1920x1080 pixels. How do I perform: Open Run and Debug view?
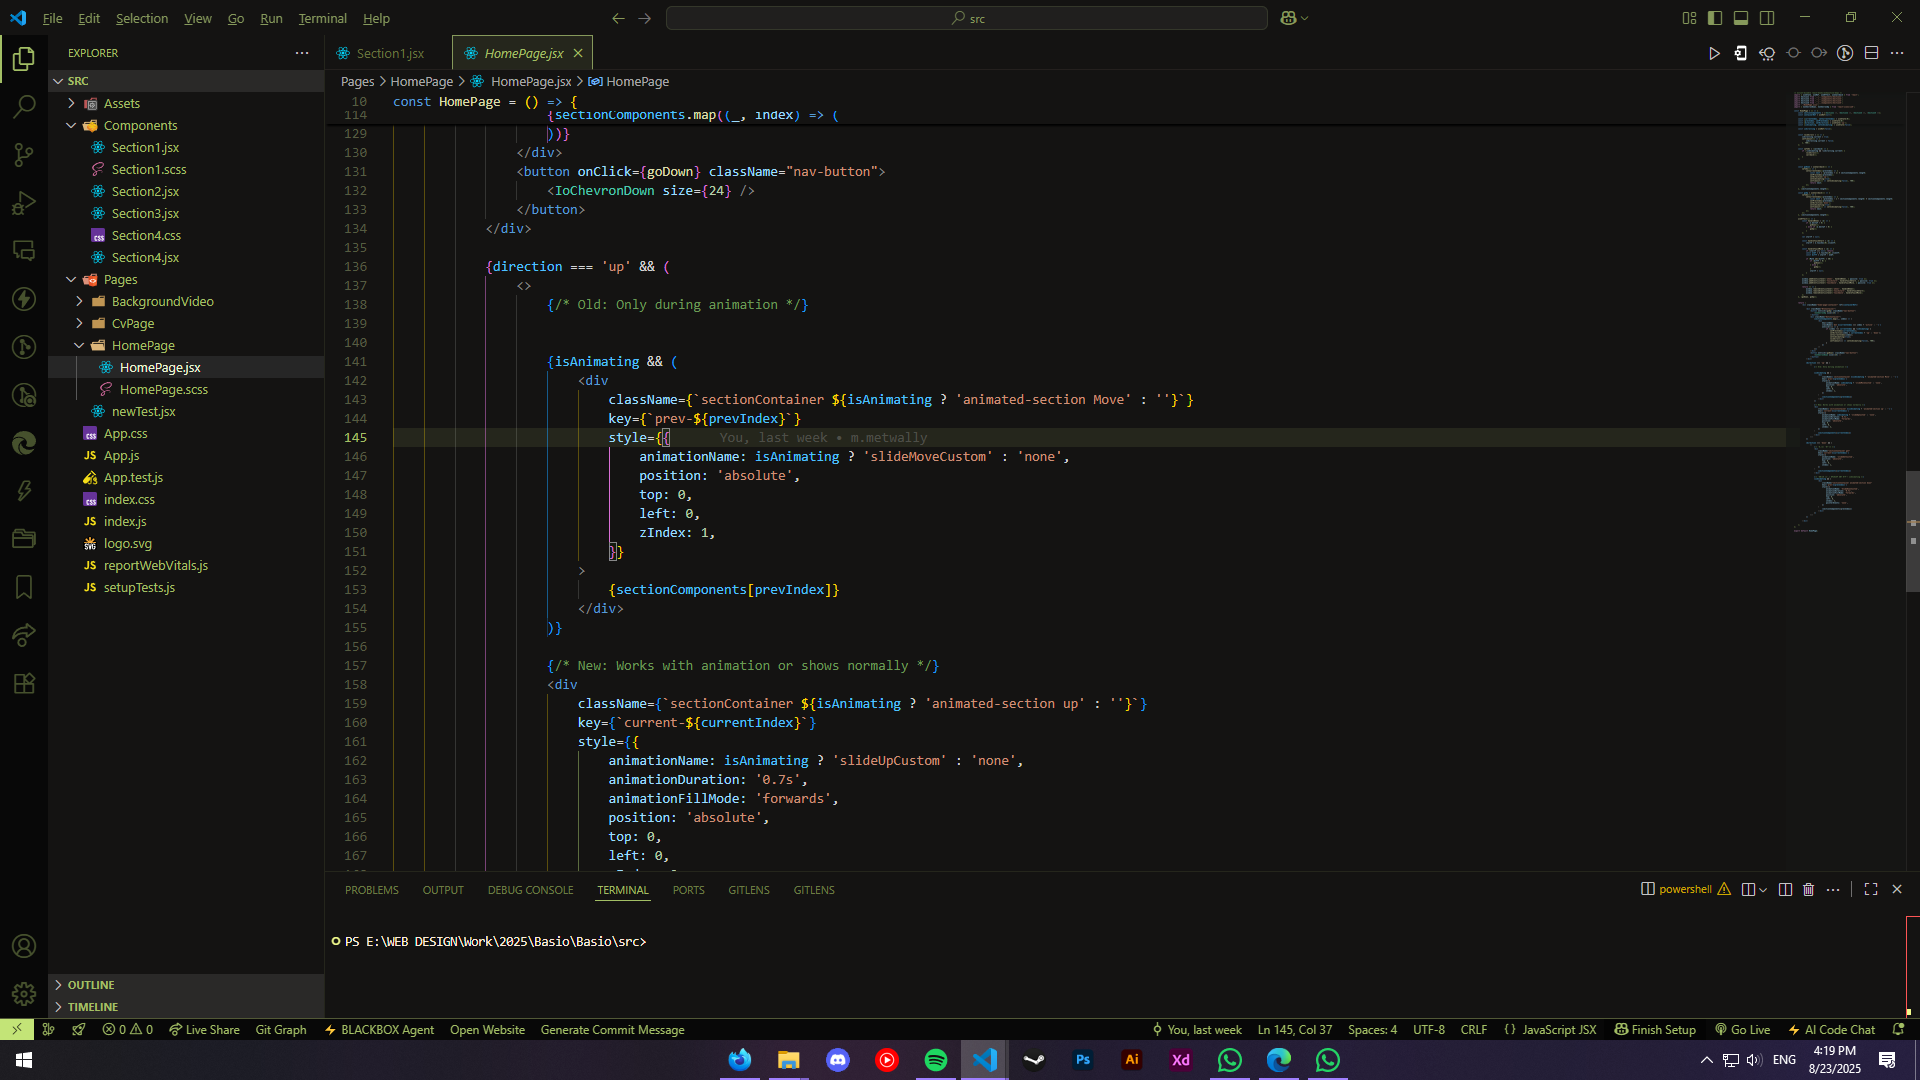pyautogui.click(x=24, y=203)
